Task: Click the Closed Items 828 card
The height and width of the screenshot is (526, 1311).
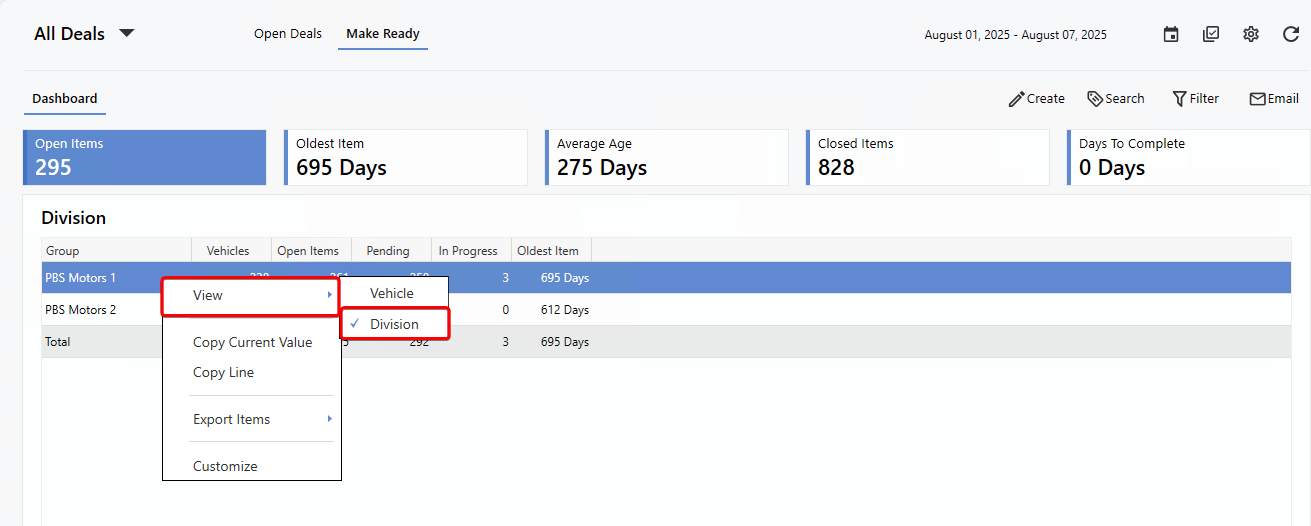Action: click(927, 158)
